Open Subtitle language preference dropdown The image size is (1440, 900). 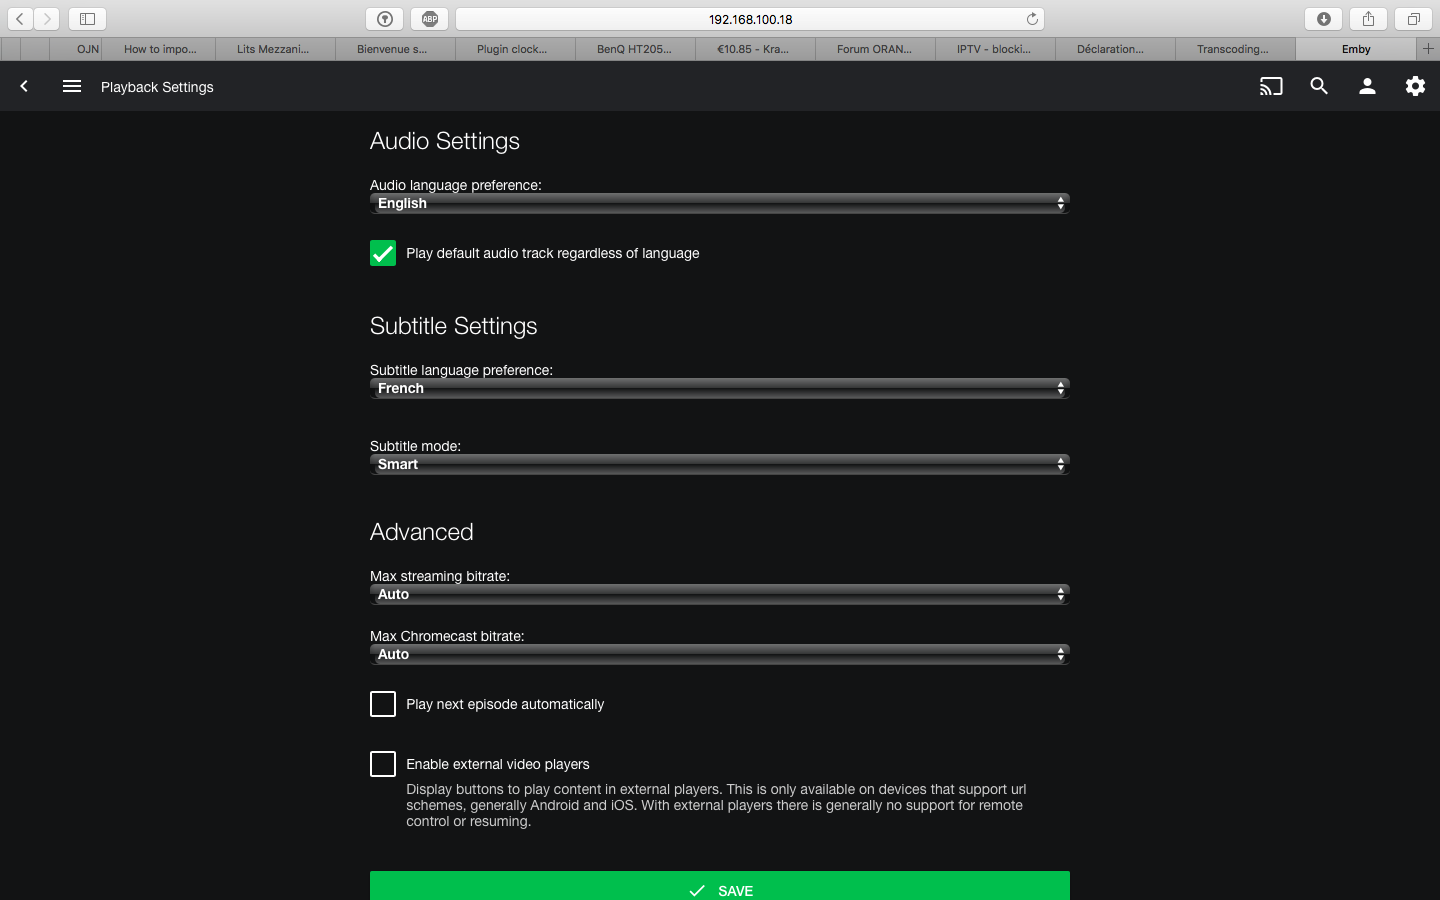tap(720, 388)
